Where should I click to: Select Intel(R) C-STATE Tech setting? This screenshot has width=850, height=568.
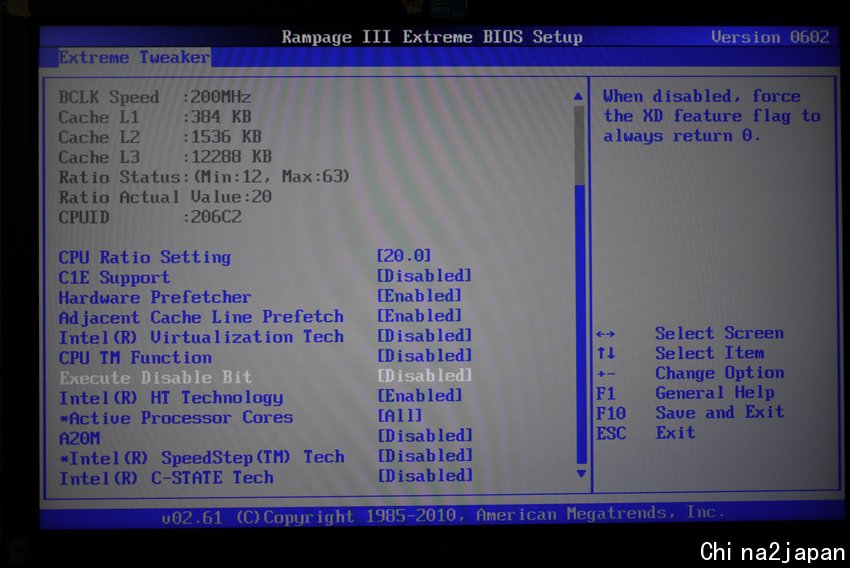(x=166, y=478)
